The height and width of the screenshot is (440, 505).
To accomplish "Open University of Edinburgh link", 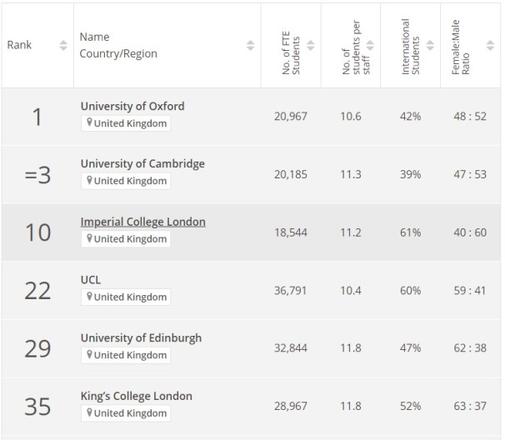I will [x=141, y=338].
